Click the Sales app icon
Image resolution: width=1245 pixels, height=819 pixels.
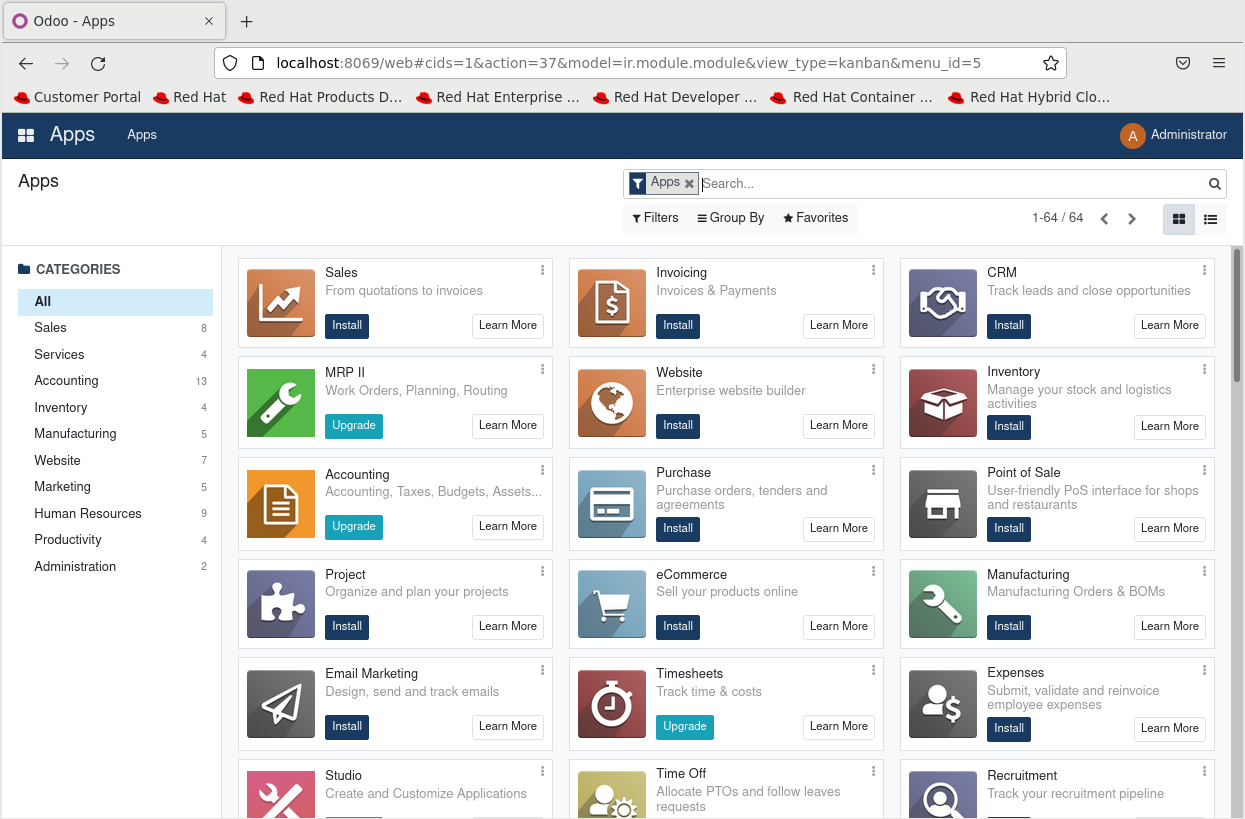(x=281, y=303)
